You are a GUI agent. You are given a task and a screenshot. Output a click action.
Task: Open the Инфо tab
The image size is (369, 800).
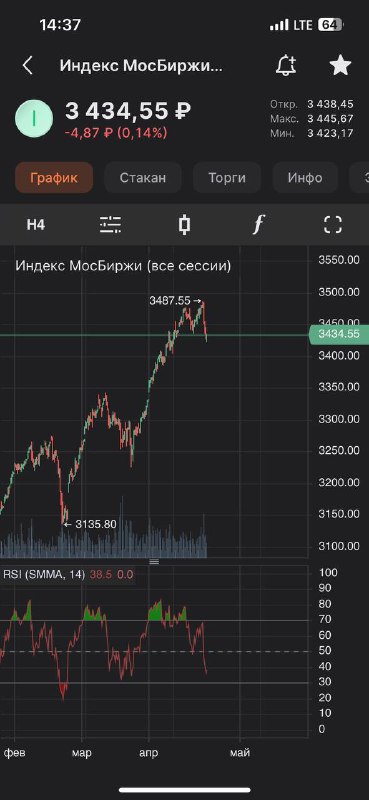pos(305,178)
